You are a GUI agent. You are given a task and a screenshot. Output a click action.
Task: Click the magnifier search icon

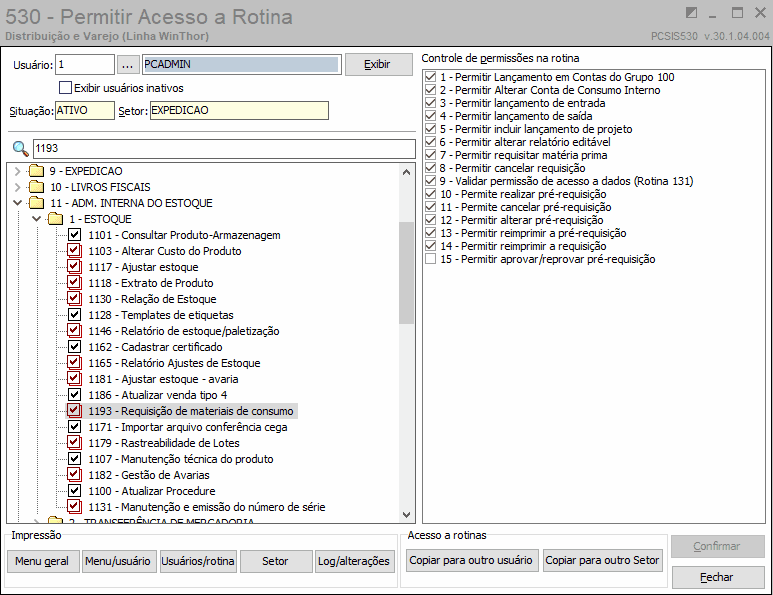click(x=20, y=148)
